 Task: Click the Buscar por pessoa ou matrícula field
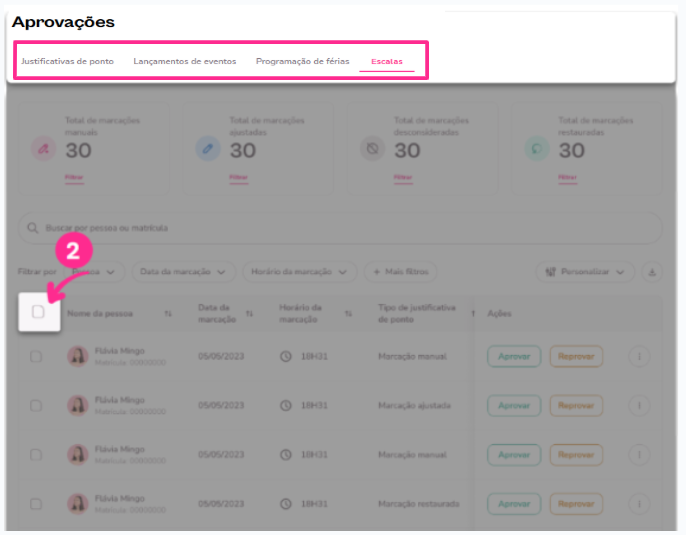coord(340,228)
